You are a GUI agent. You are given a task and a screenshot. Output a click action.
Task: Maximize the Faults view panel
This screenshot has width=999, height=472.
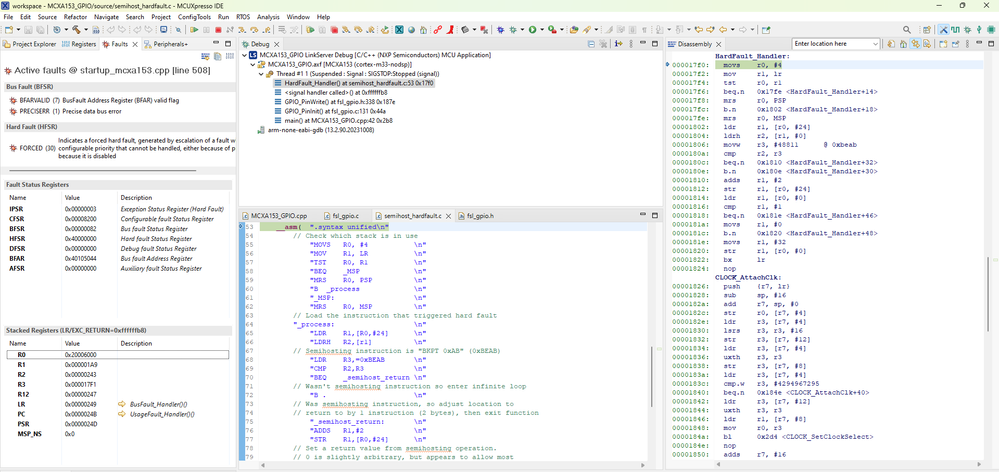[x=227, y=44]
